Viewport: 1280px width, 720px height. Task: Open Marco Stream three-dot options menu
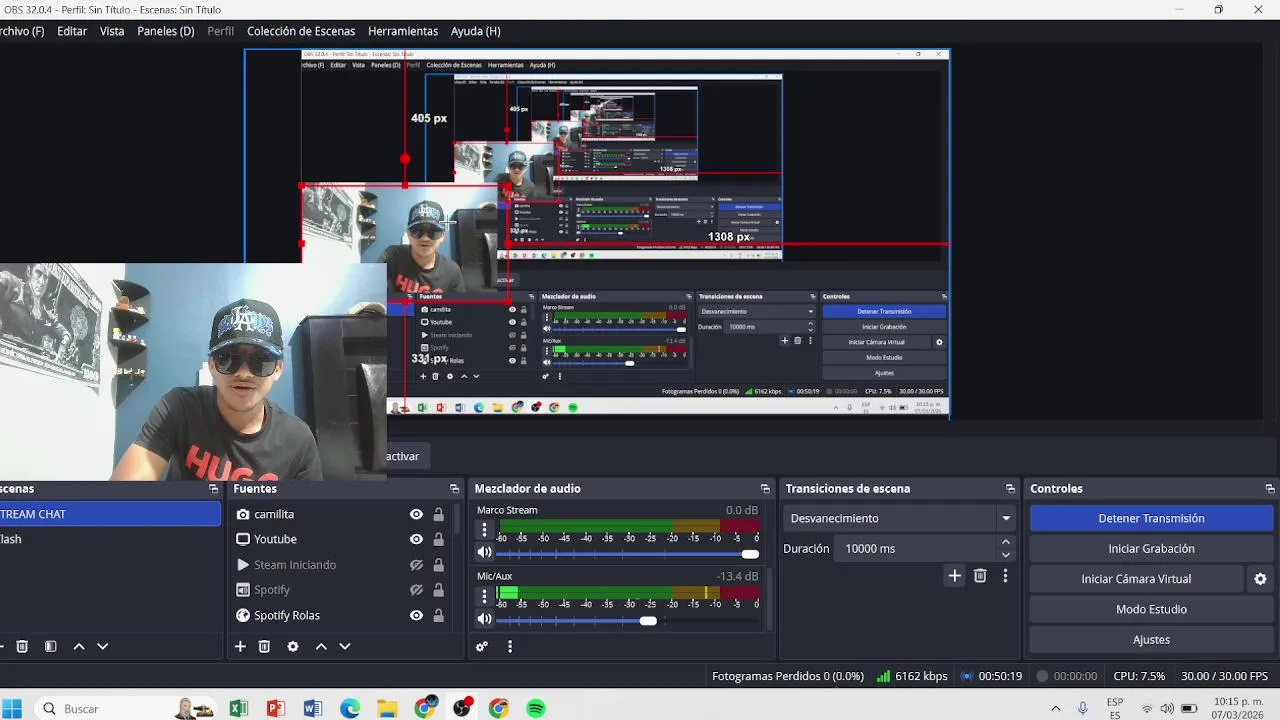[x=485, y=530]
